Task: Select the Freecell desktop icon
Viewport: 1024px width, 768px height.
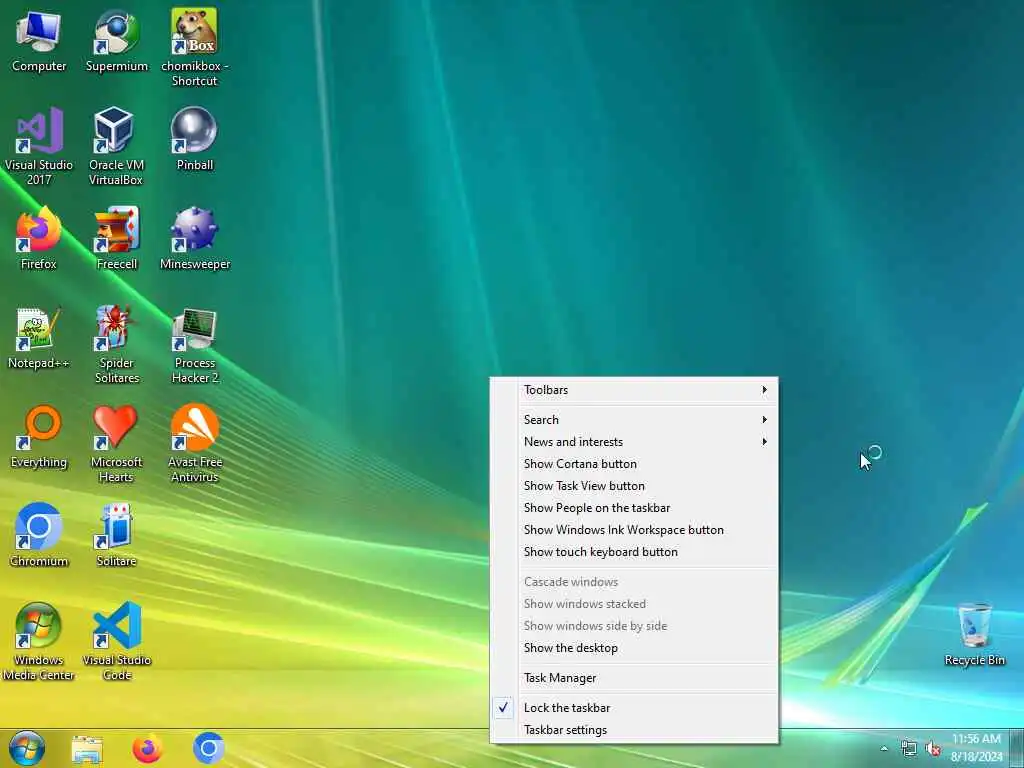Action: 117,238
